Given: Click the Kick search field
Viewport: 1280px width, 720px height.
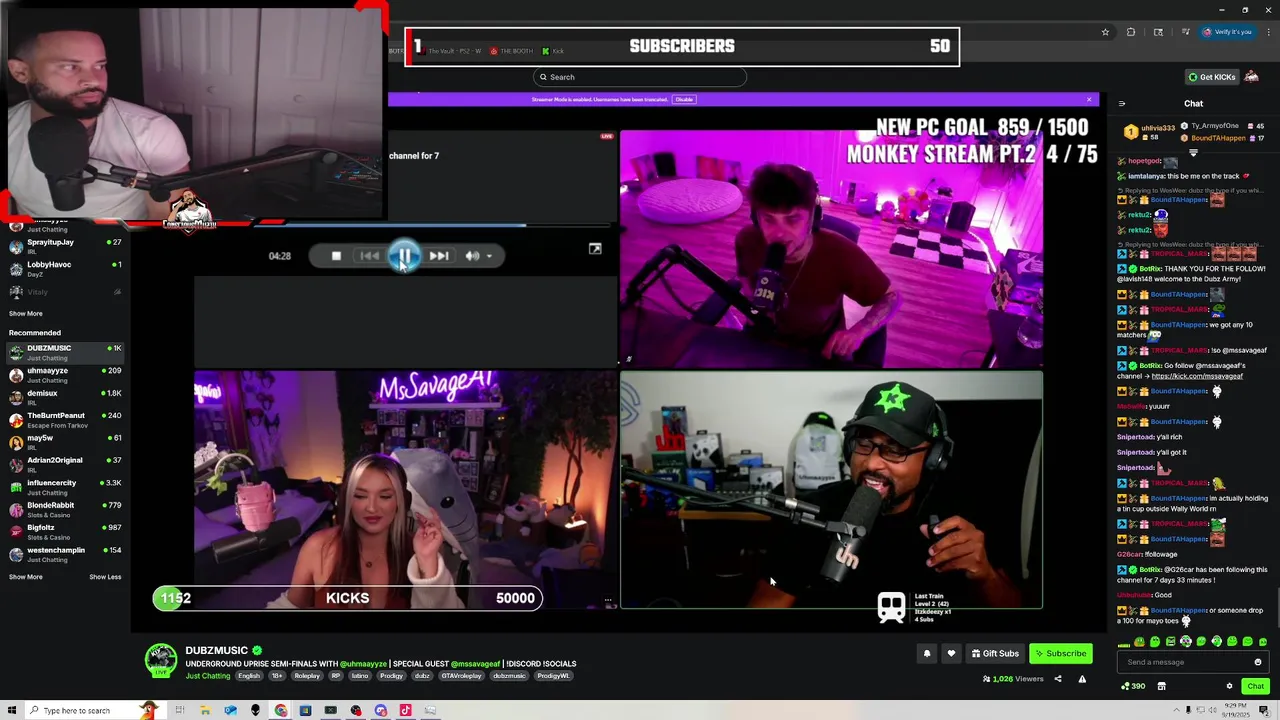Looking at the screenshot, I should (640, 77).
